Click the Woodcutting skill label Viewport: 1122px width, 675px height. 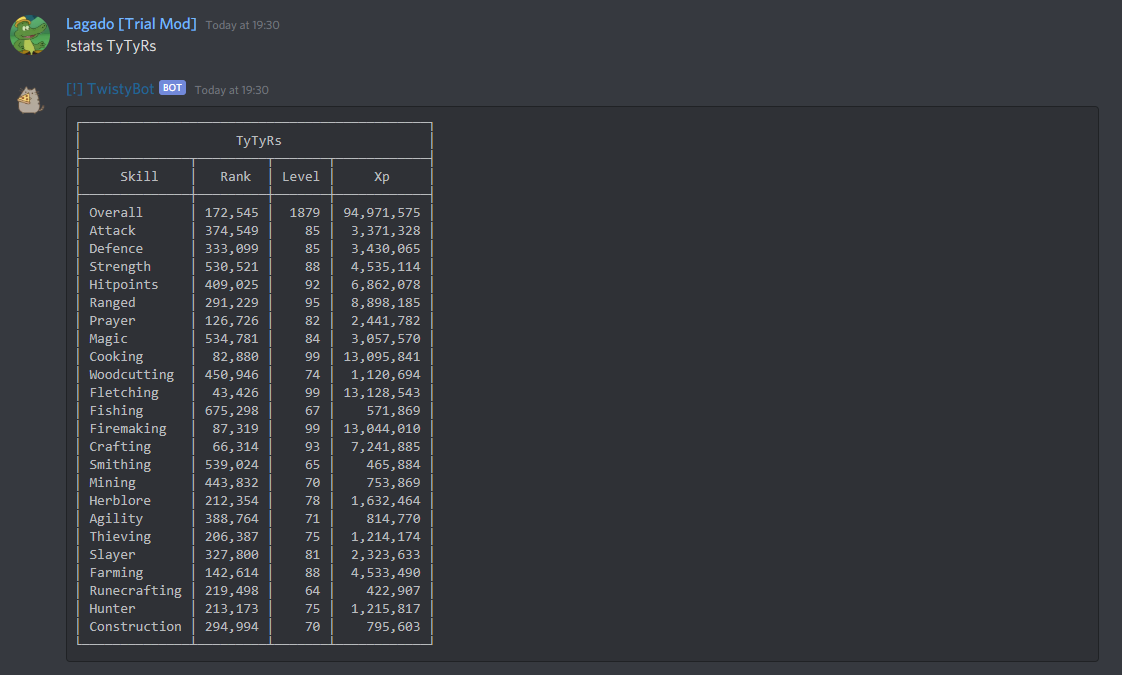[x=132, y=374]
